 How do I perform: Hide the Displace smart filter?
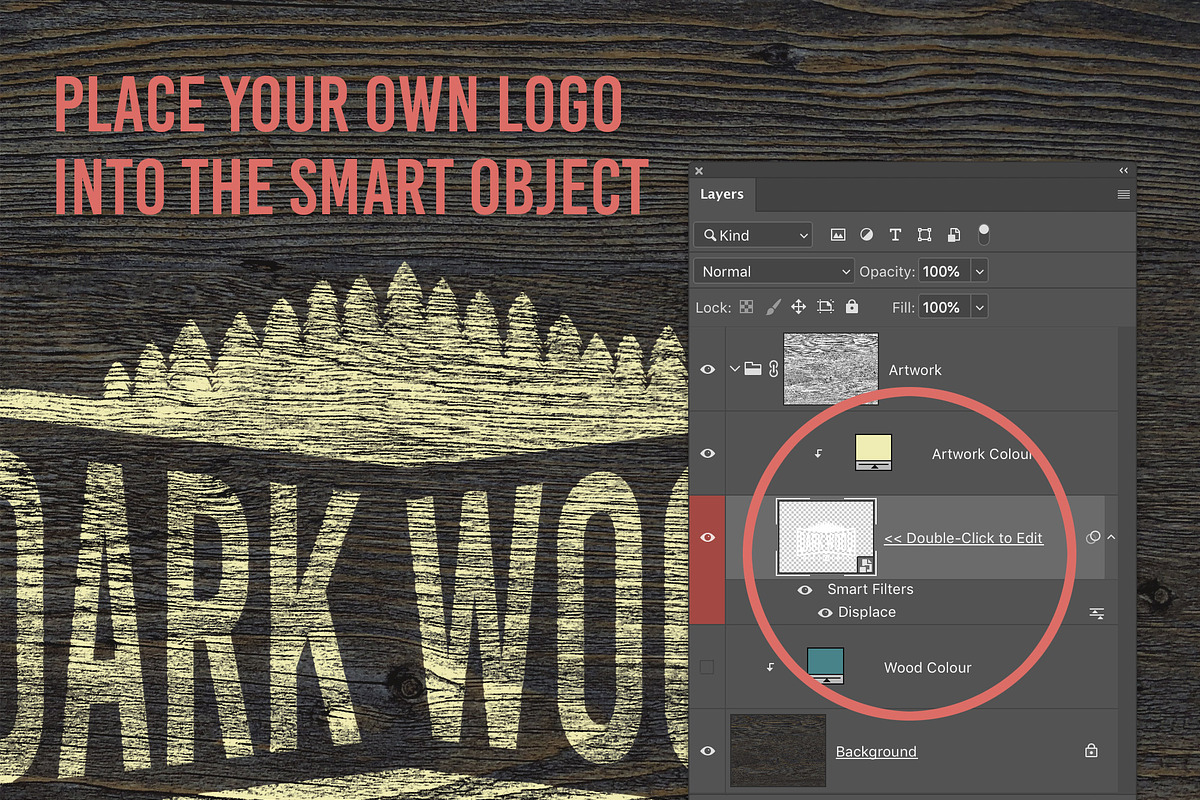tap(825, 612)
